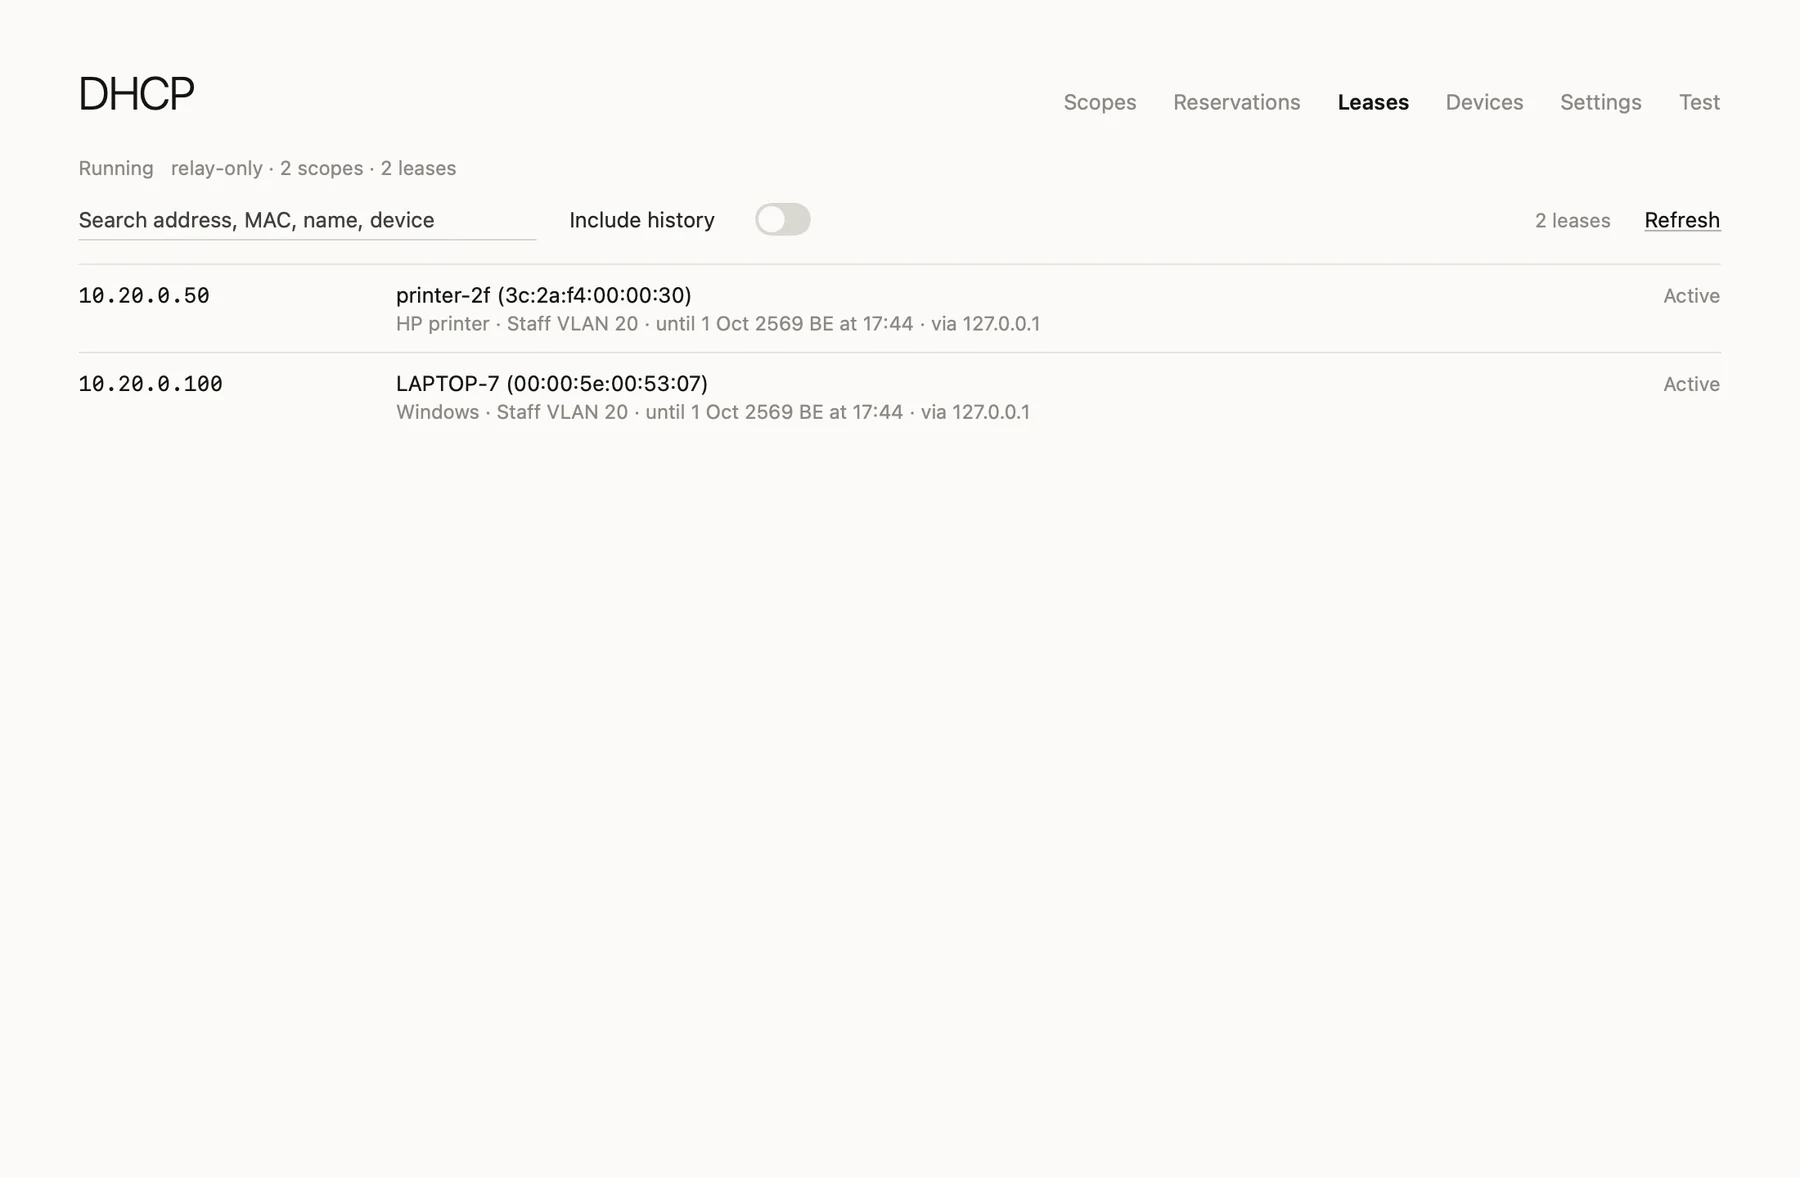
Task: Select the lease address 10.20.0.100
Action: 150,384
